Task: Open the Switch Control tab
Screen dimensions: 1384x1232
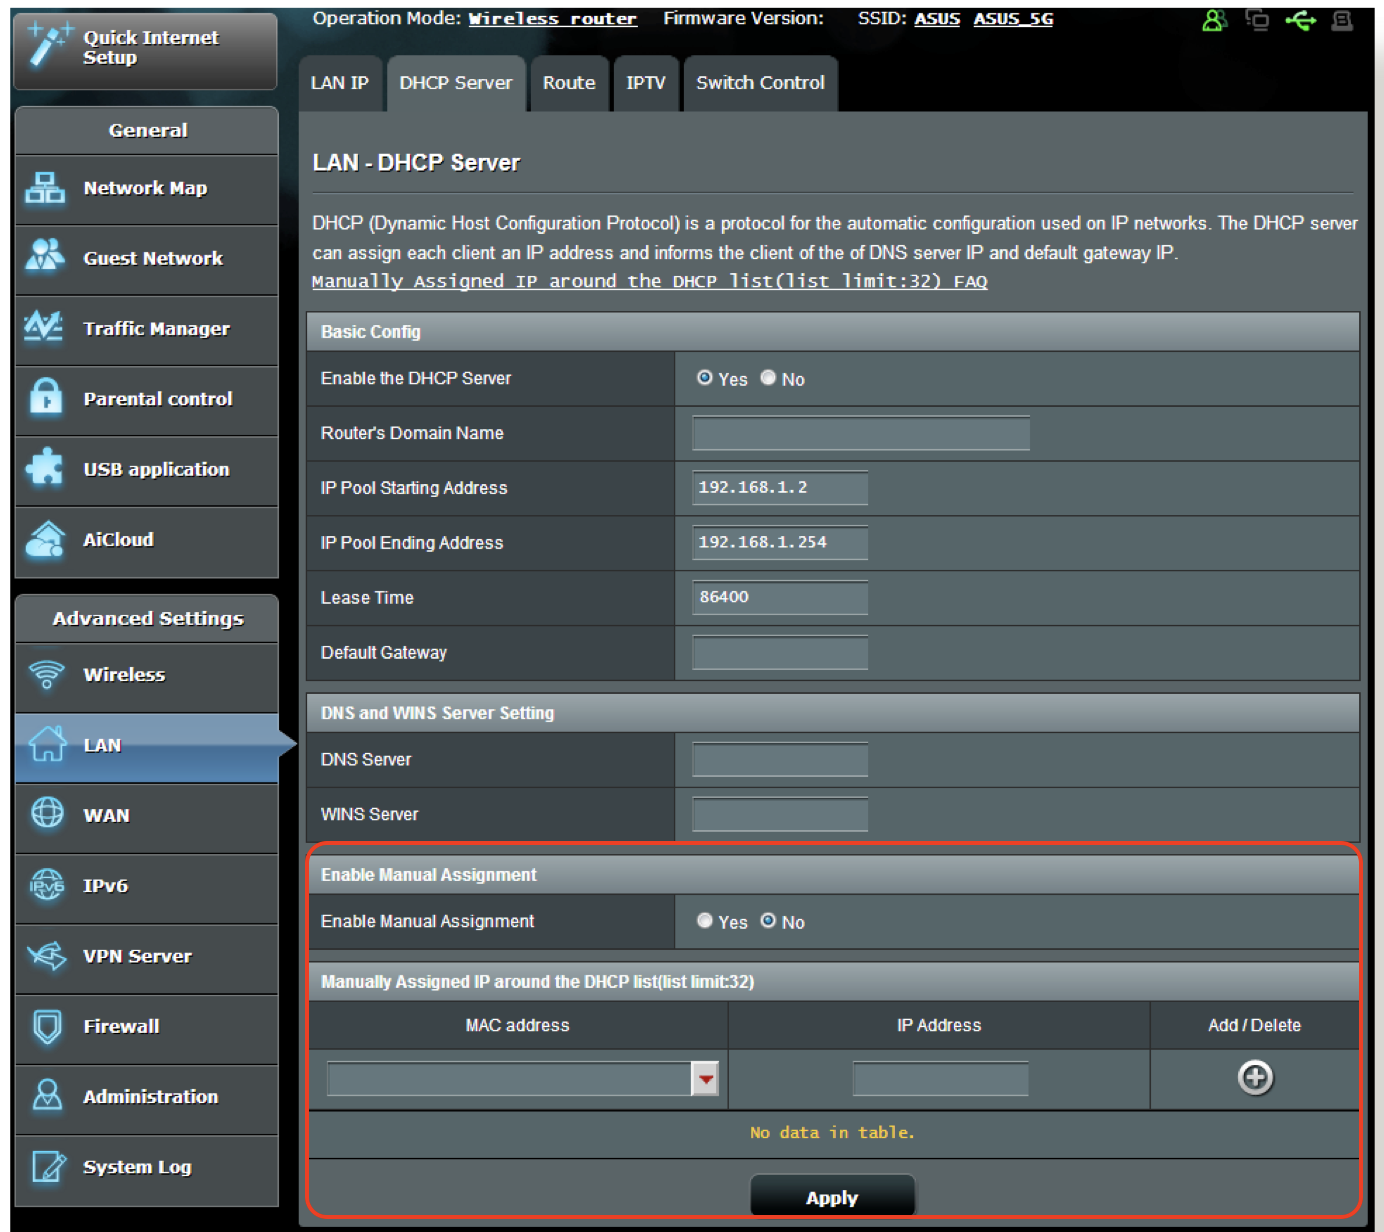Action: pos(760,84)
